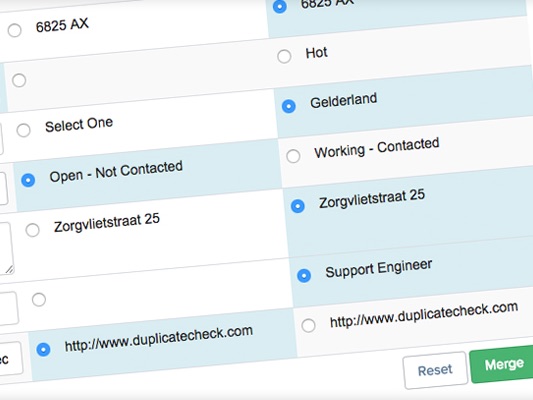Select Open - Not Contacted status radio

pyautogui.click(x=28, y=180)
